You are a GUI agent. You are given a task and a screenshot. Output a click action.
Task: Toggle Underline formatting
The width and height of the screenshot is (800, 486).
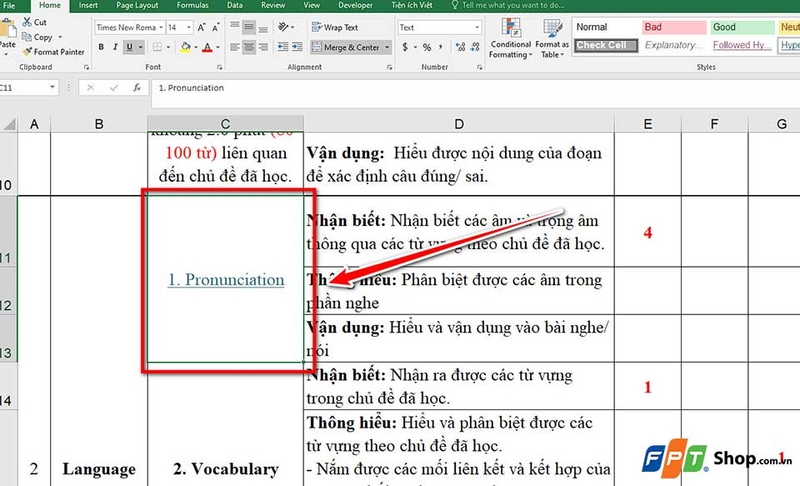[130, 47]
